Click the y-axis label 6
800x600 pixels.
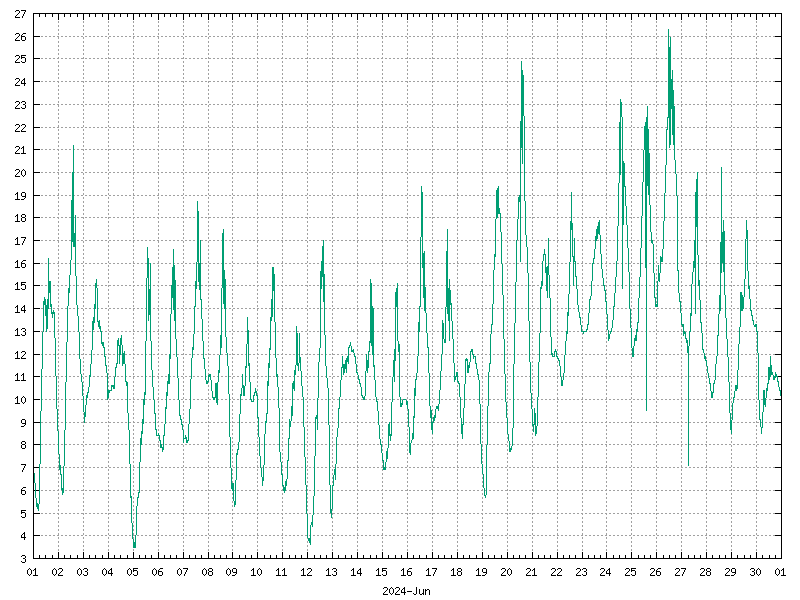tap(23, 491)
